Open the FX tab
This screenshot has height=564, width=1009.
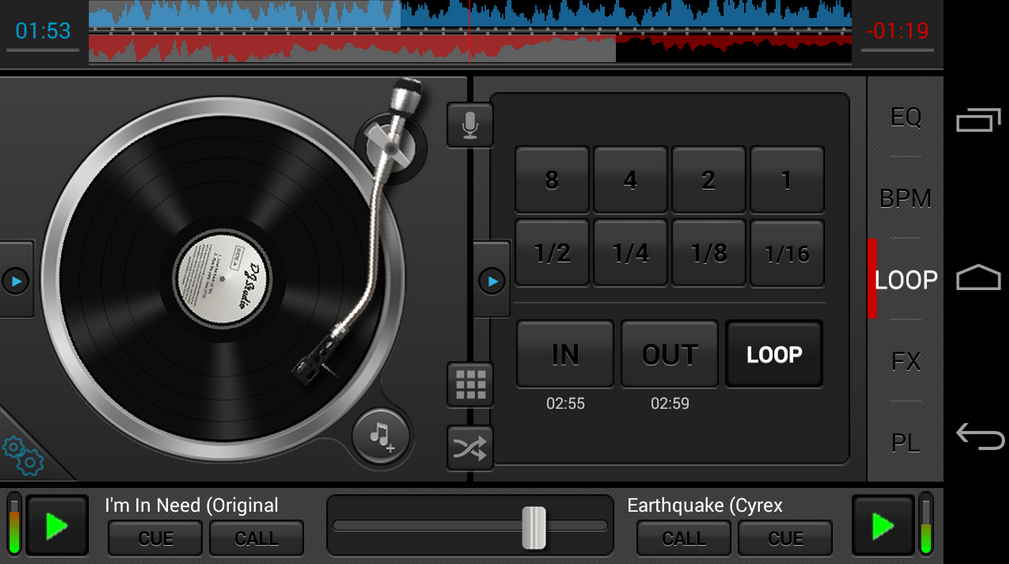click(905, 361)
